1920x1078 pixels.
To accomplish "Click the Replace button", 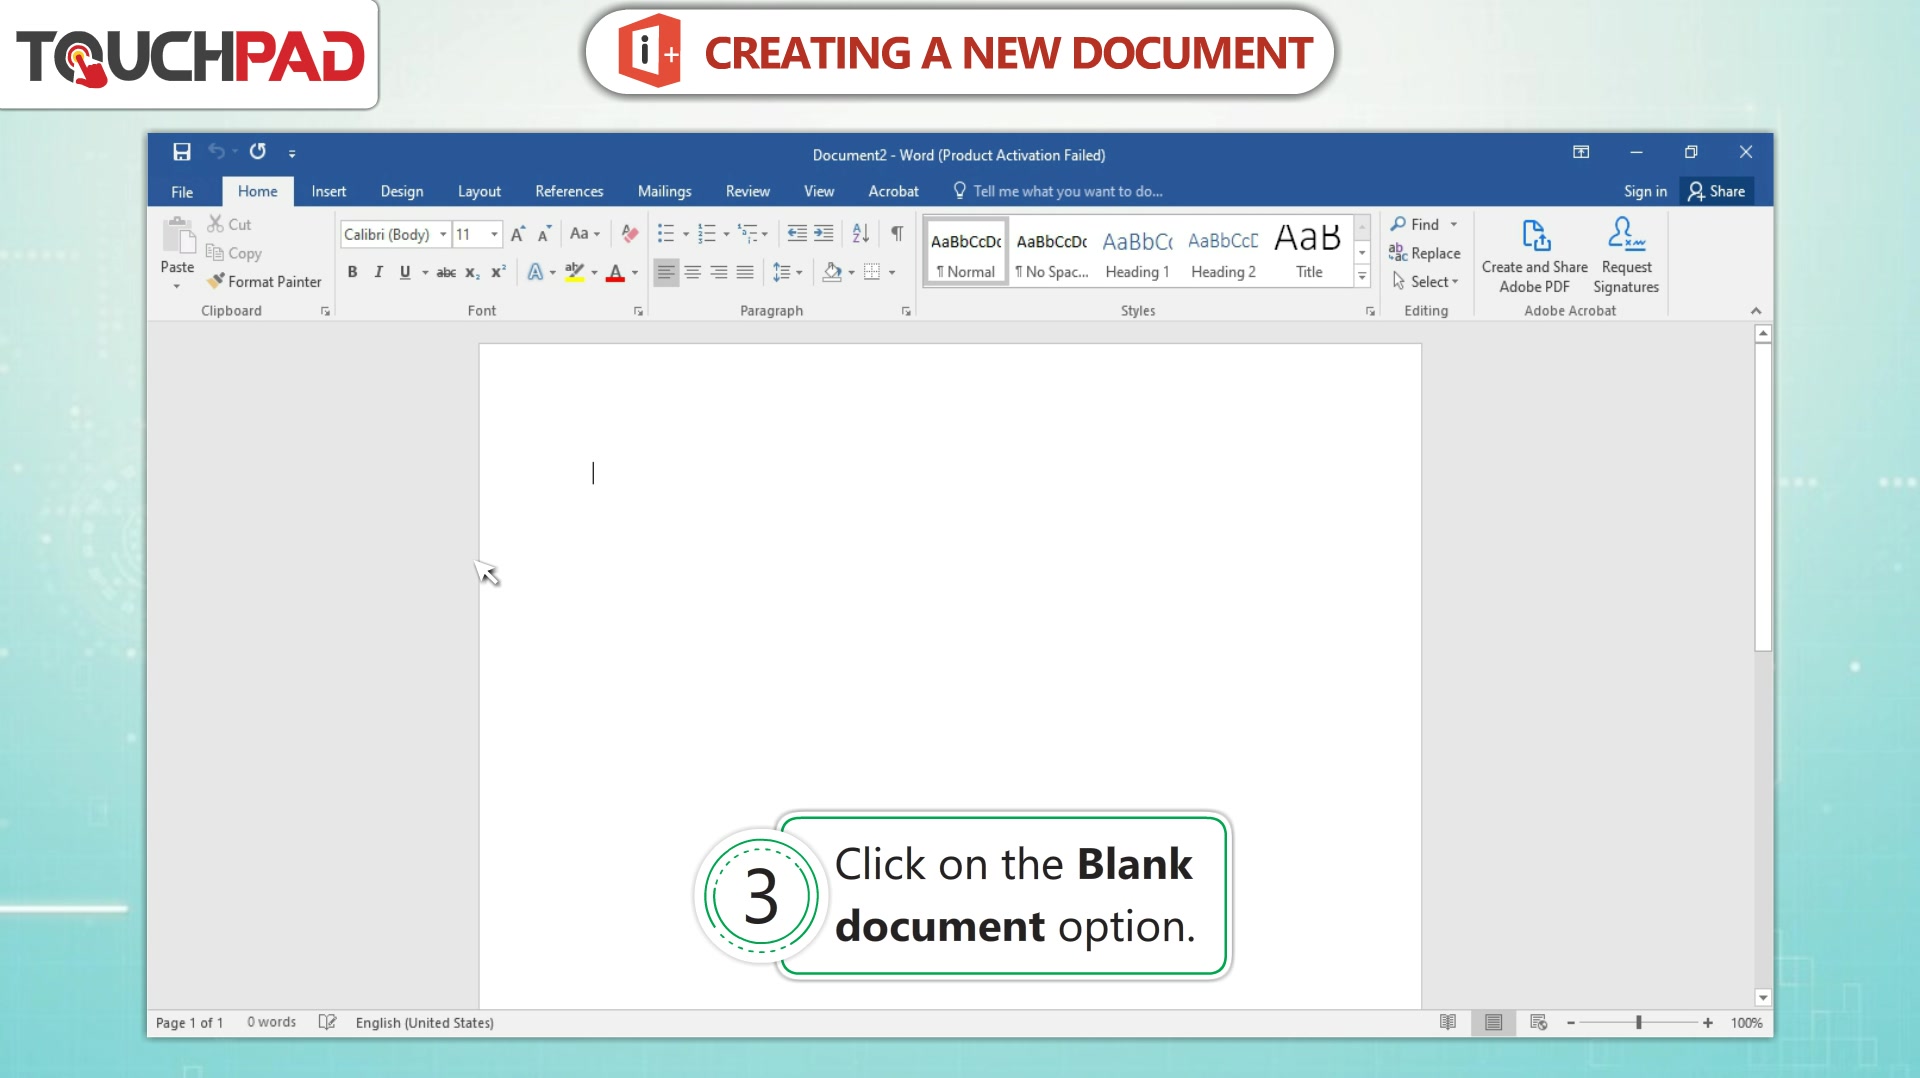I will 1425,253.
